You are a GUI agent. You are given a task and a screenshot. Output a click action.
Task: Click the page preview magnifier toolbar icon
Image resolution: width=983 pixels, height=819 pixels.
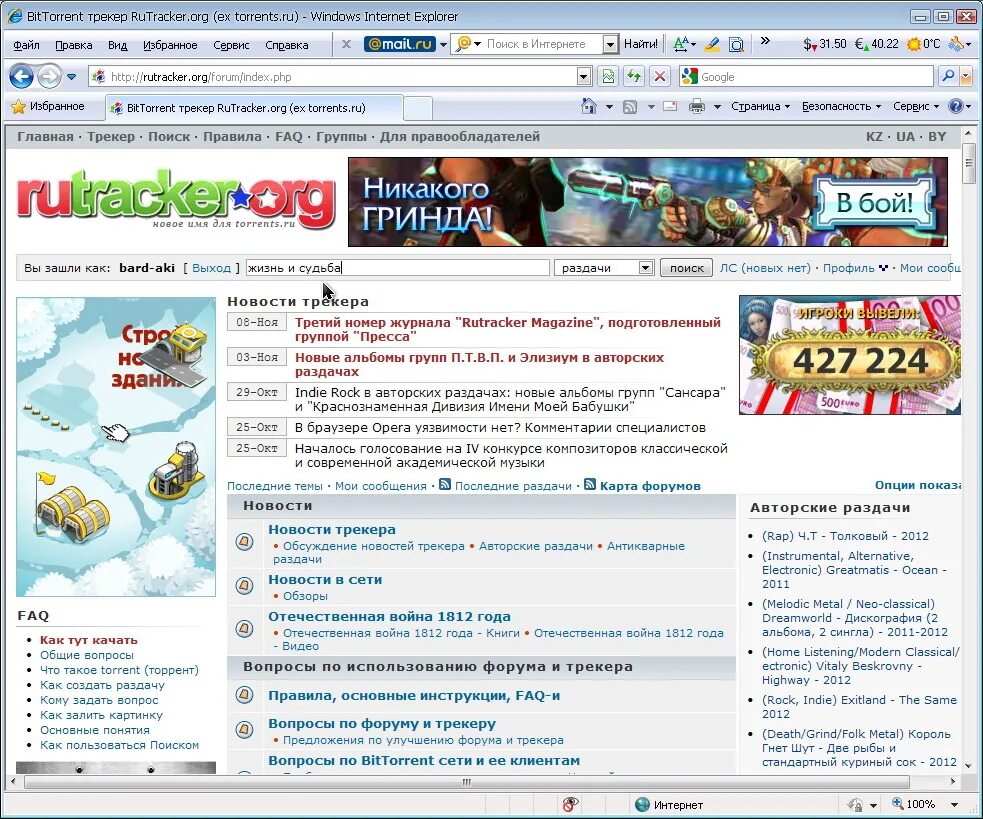click(x=737, y=45)
